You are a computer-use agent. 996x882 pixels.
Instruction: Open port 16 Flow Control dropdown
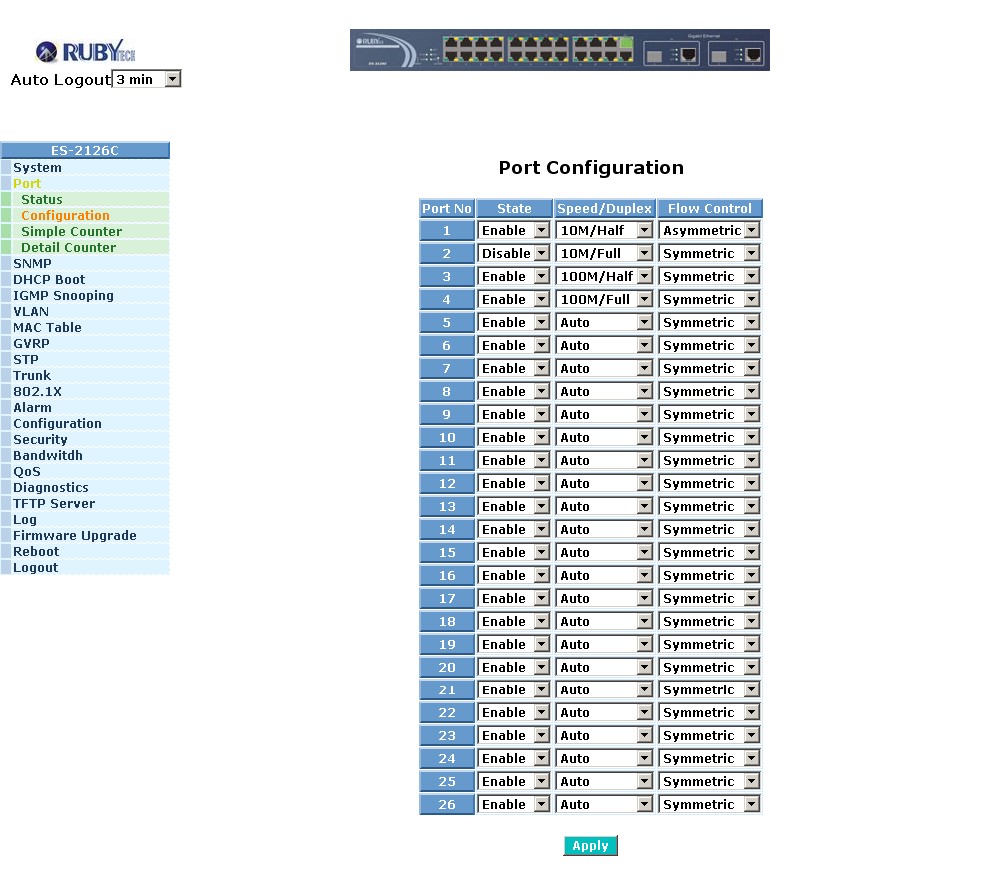(x=710, y=575)
